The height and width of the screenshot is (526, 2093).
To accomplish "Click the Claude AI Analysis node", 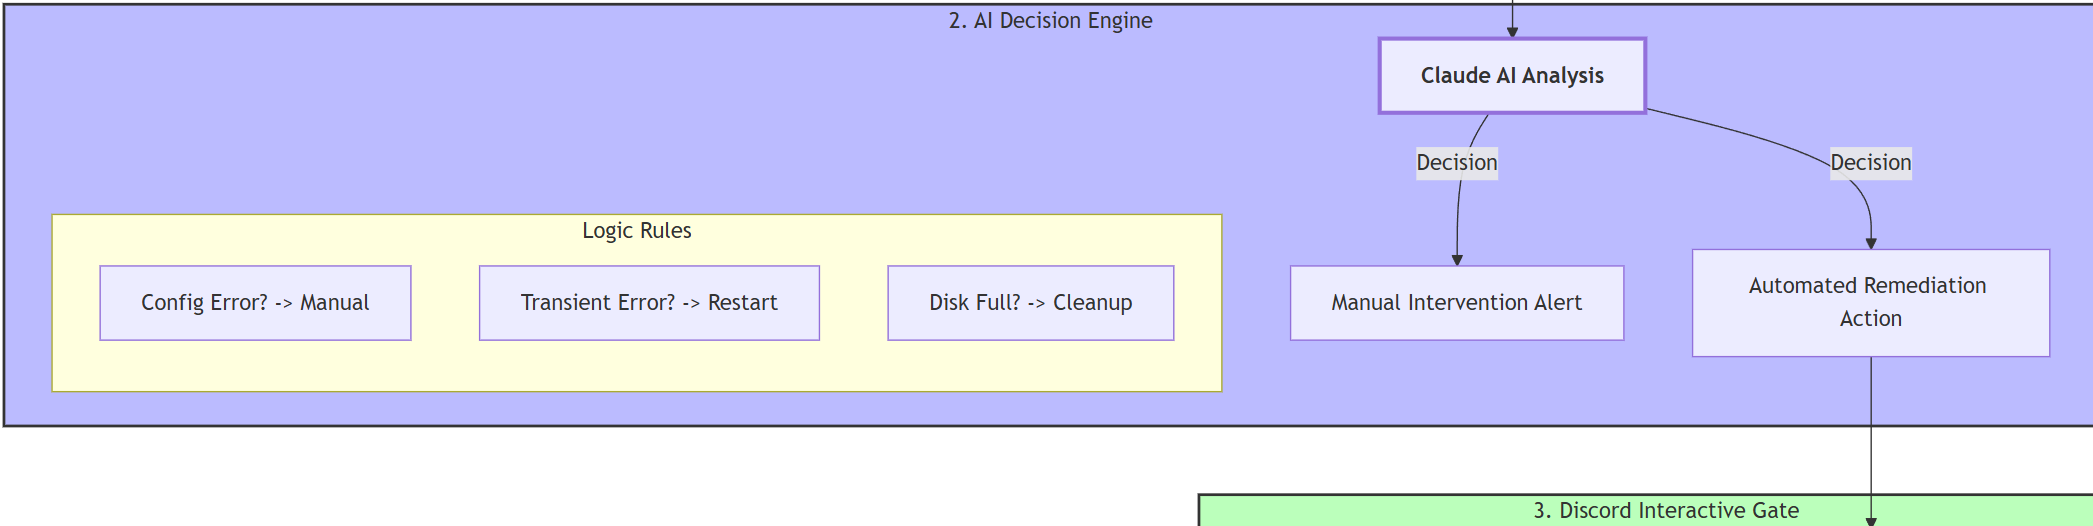I will (x=1511, y=76).
